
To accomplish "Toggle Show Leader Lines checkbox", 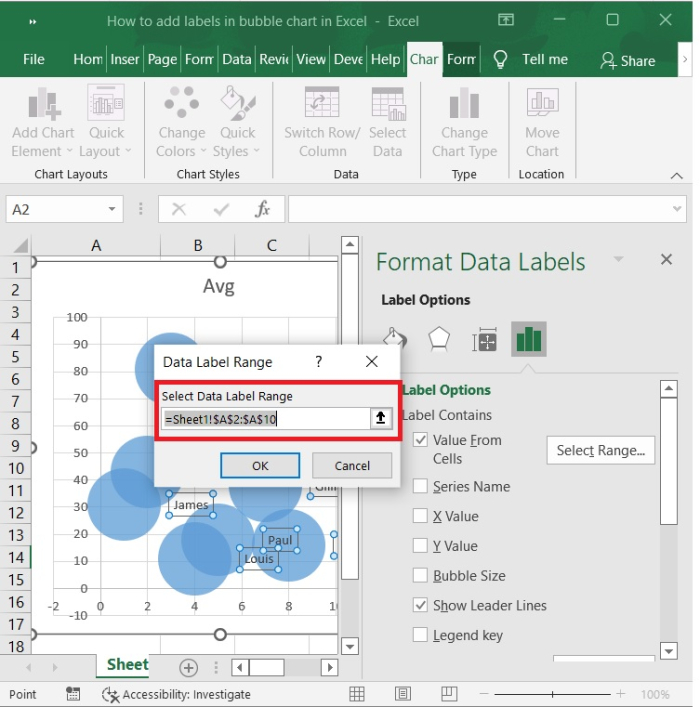I will 420,605.
